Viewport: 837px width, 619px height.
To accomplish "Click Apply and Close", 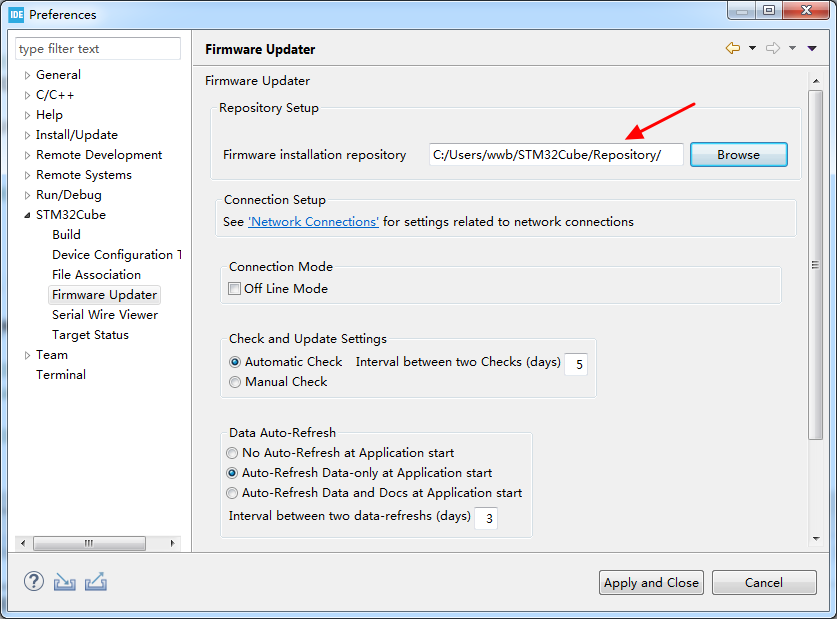I will 651,582.
